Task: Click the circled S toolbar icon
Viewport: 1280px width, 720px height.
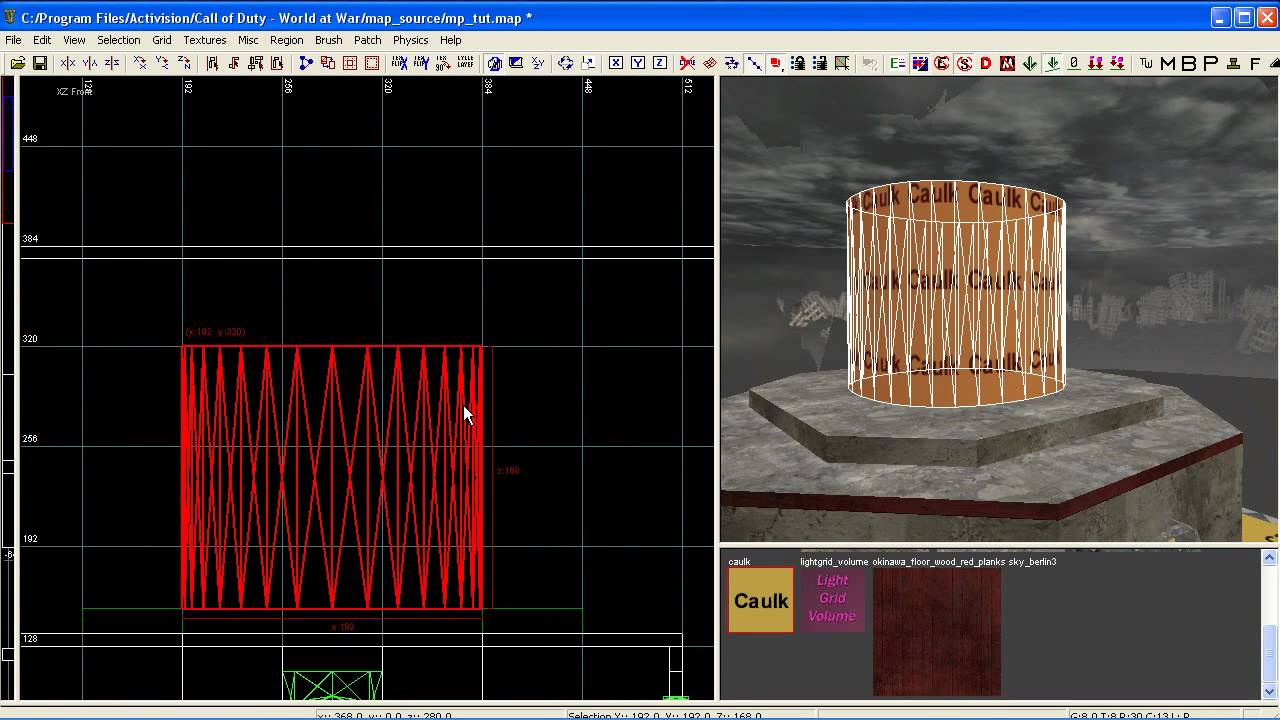Action: (964, 63)
